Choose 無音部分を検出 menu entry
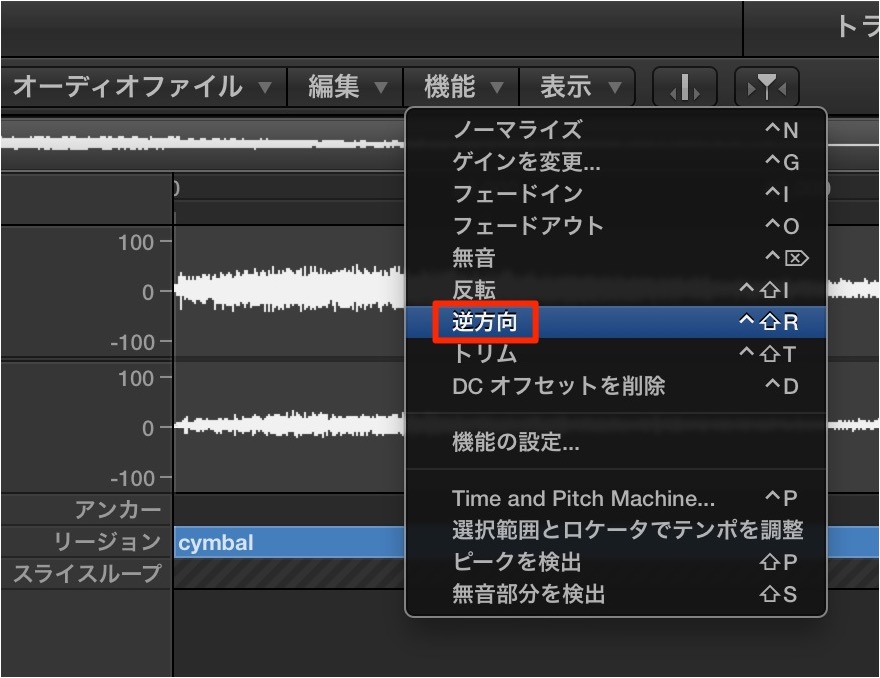 click(x=616, y=594)
